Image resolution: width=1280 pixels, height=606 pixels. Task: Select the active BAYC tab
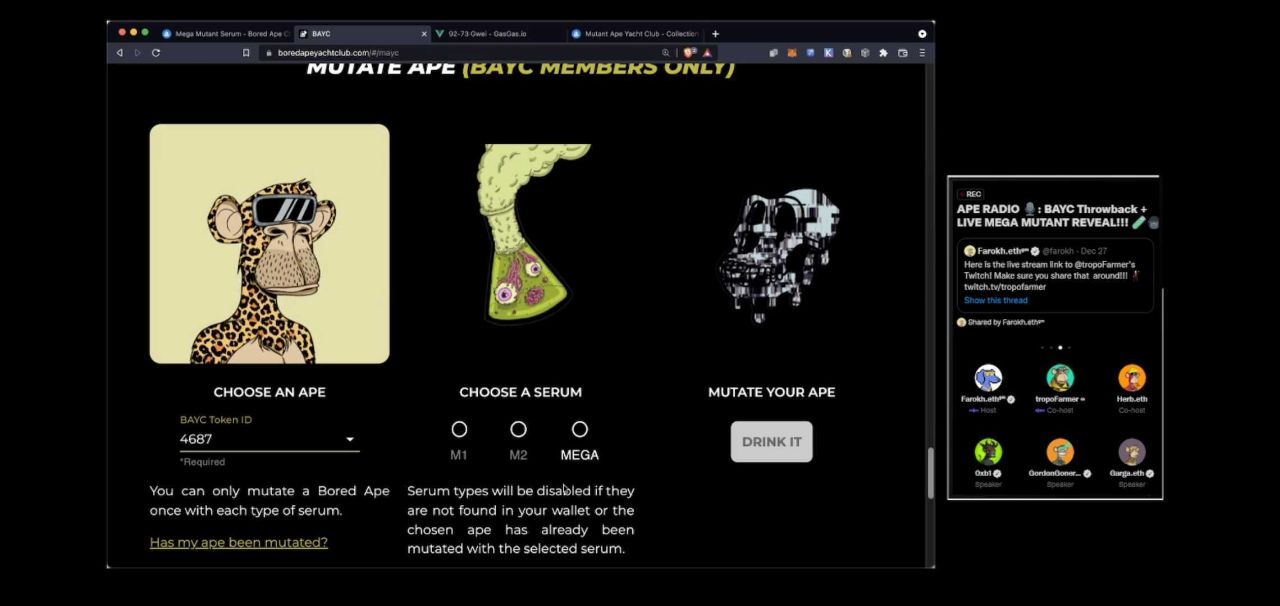pyautogui.click(x=362, y=33)
